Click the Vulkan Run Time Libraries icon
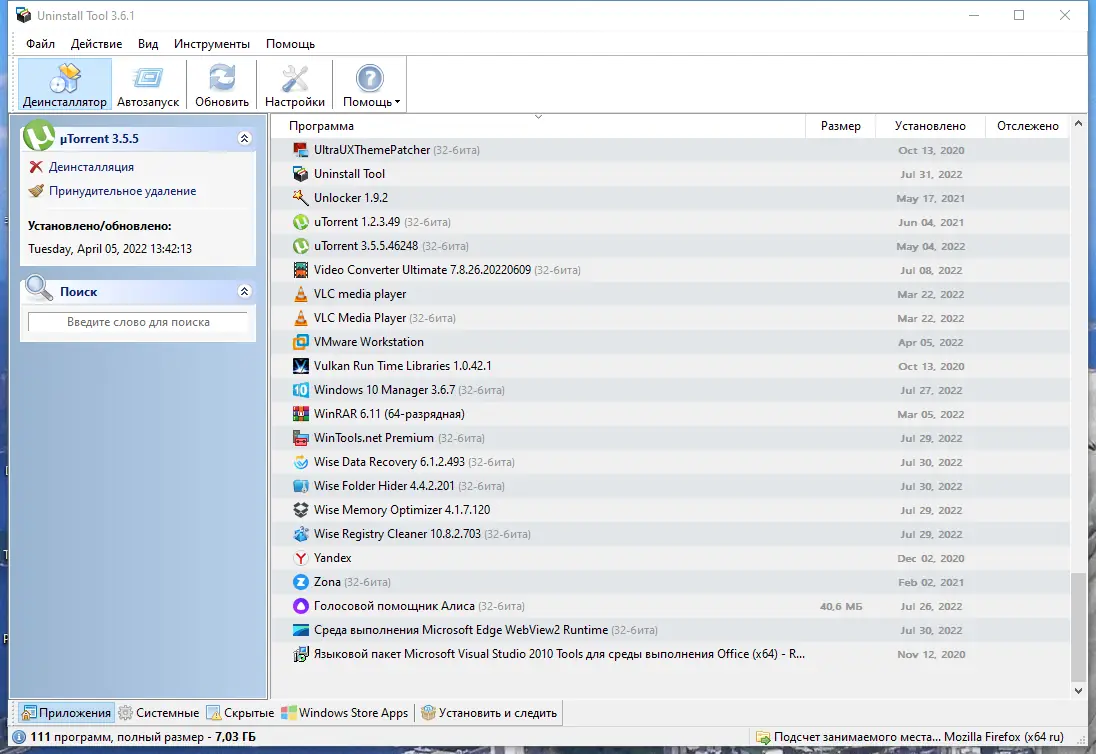 coord(301,366)
